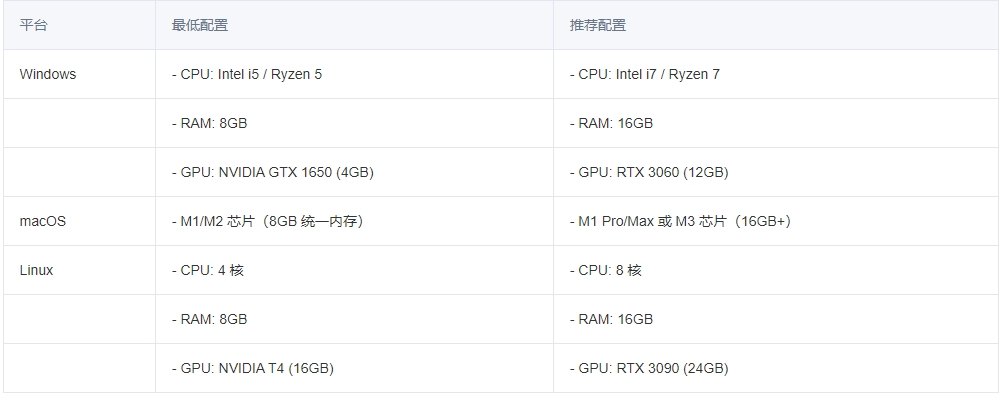Image resolution: width=1003 pixels, height=397 pixels.
Task: Click Windows minimum RAM 8GB cell
Action: (x=354, y=123)
